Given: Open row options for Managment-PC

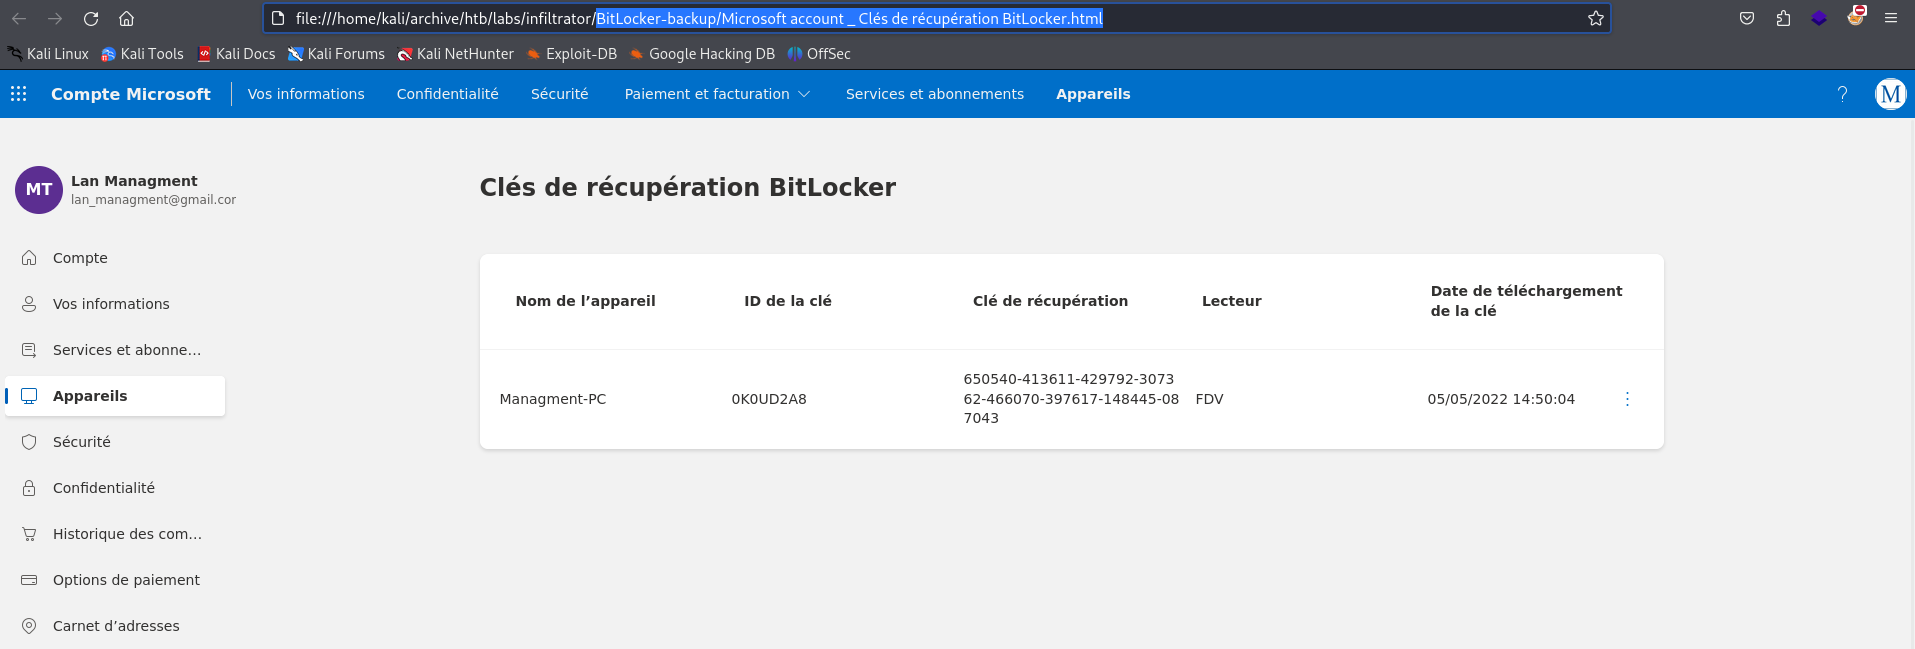Looking at the screenshot, I should click(1627, 399).
